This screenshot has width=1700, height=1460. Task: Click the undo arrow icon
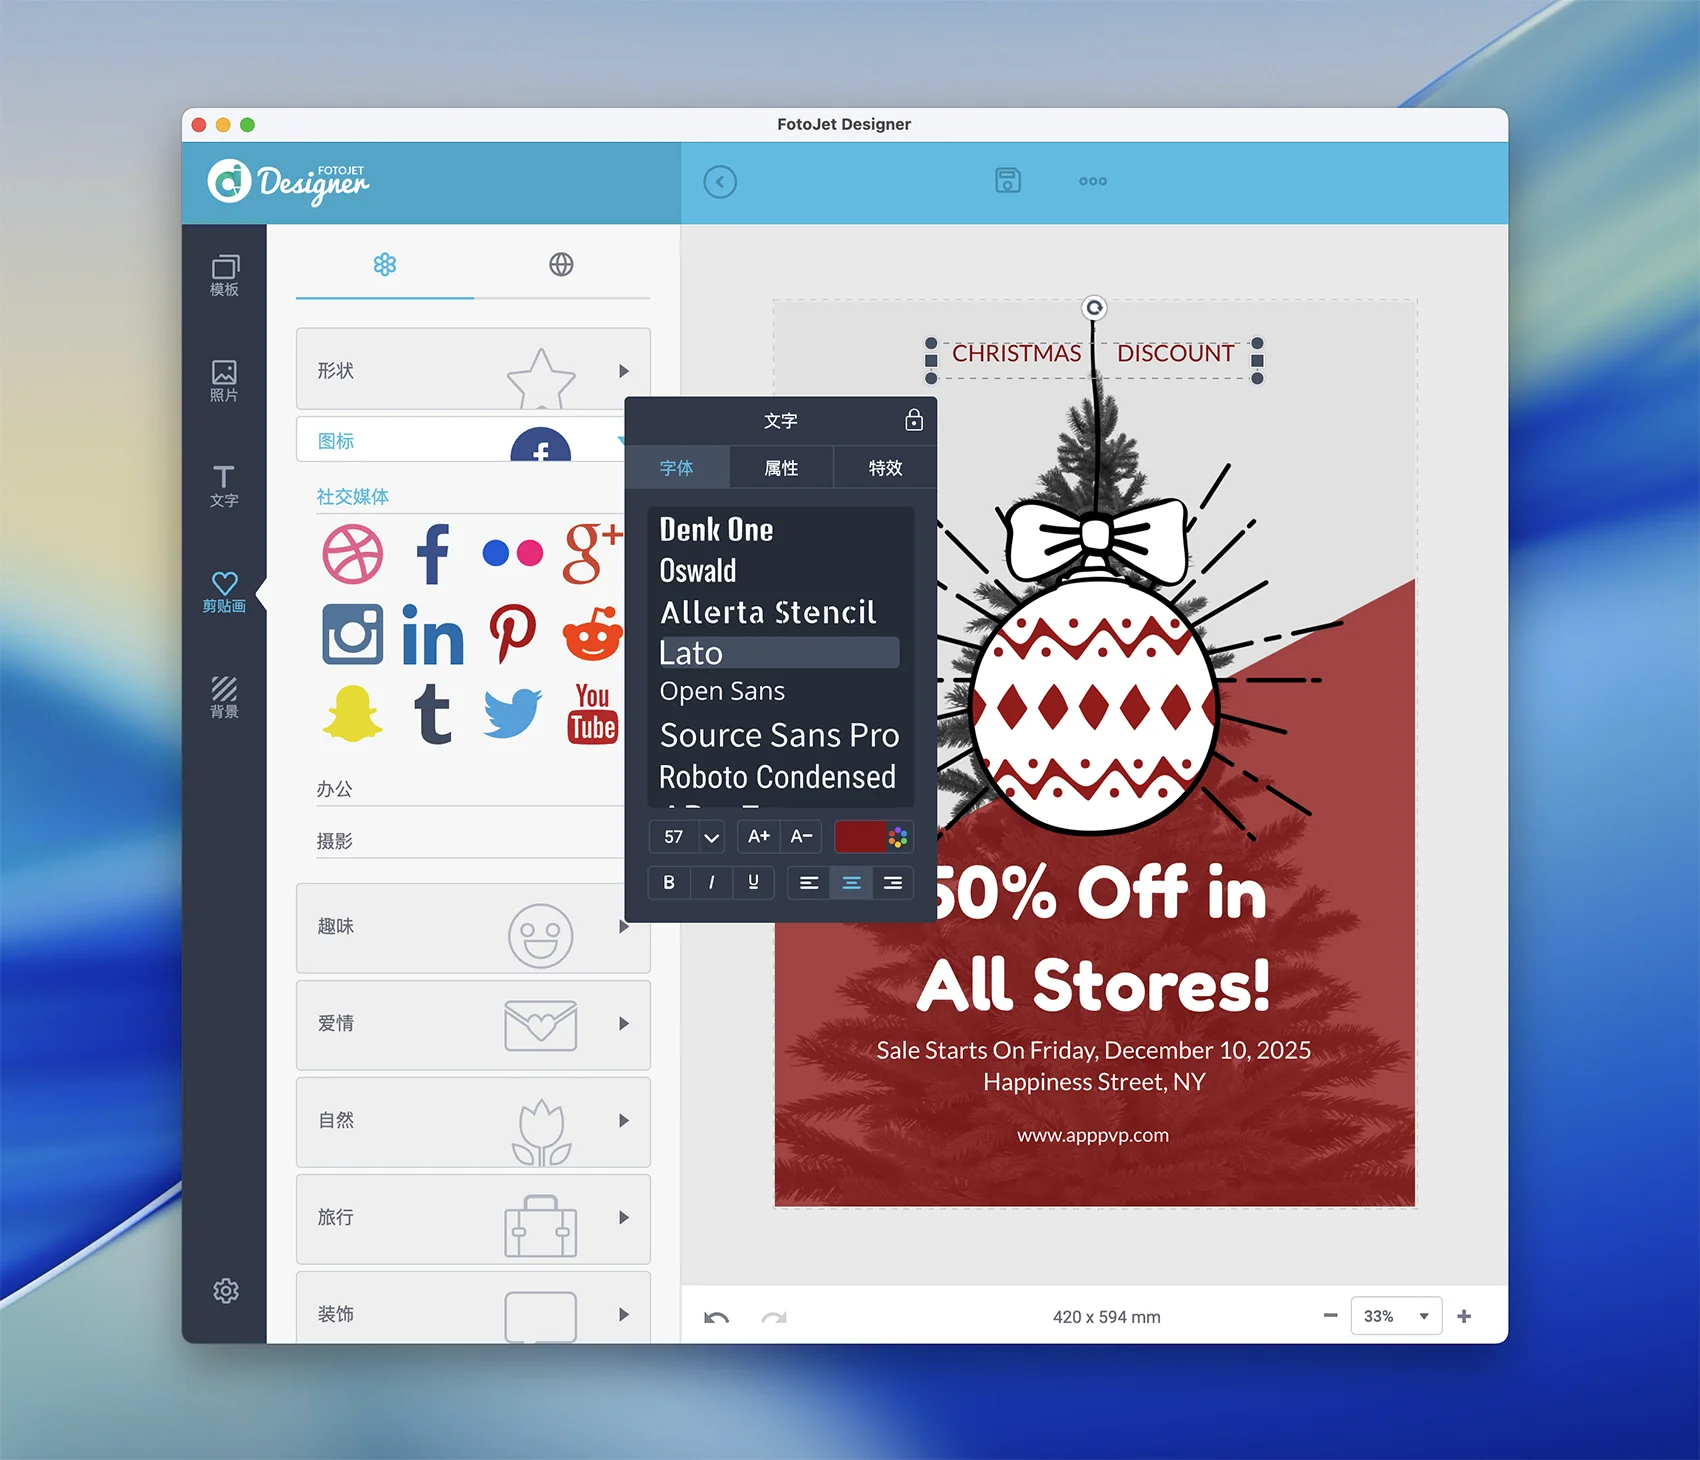point(716,1317)
